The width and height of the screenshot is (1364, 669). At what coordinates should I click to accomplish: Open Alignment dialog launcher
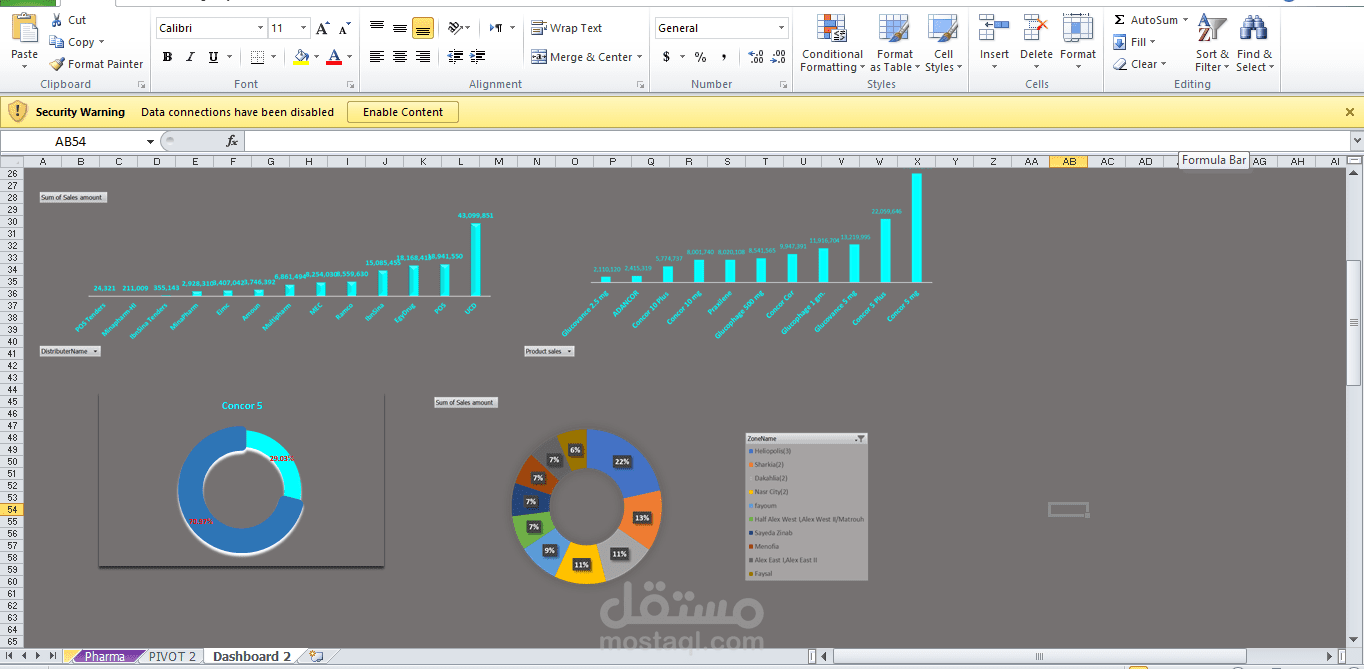(x=640, y=85)
